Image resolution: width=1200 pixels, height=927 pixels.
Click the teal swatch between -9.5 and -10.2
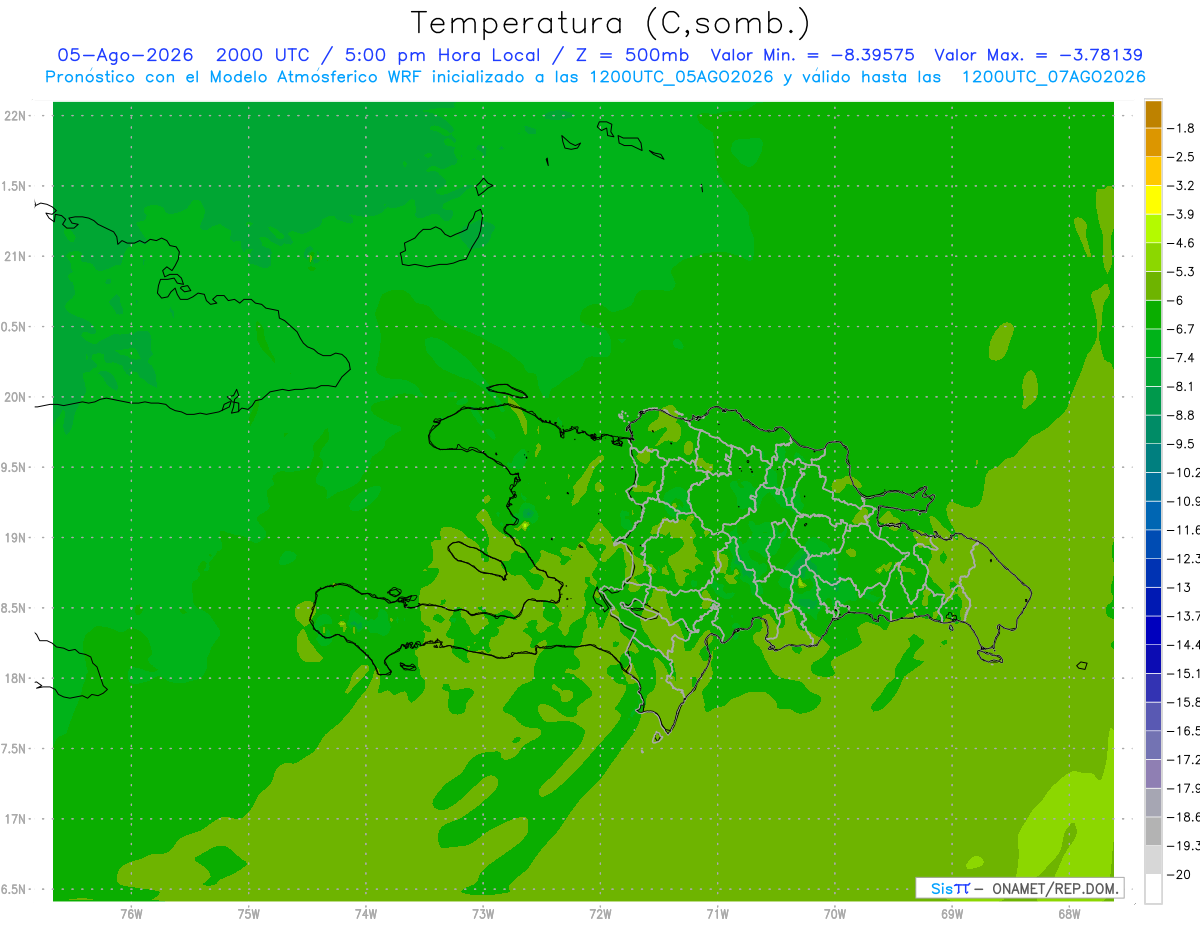[1153, 458]
